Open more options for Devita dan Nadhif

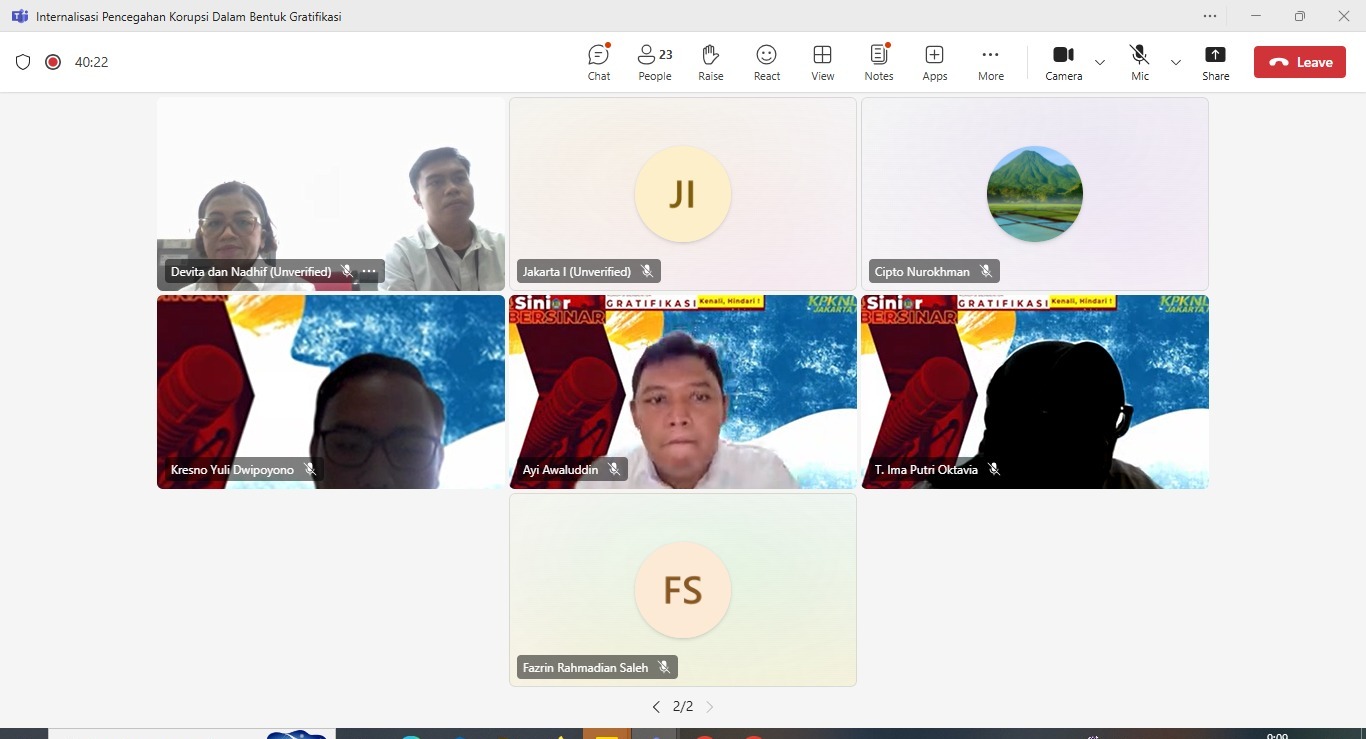click(x=369, y=271)
